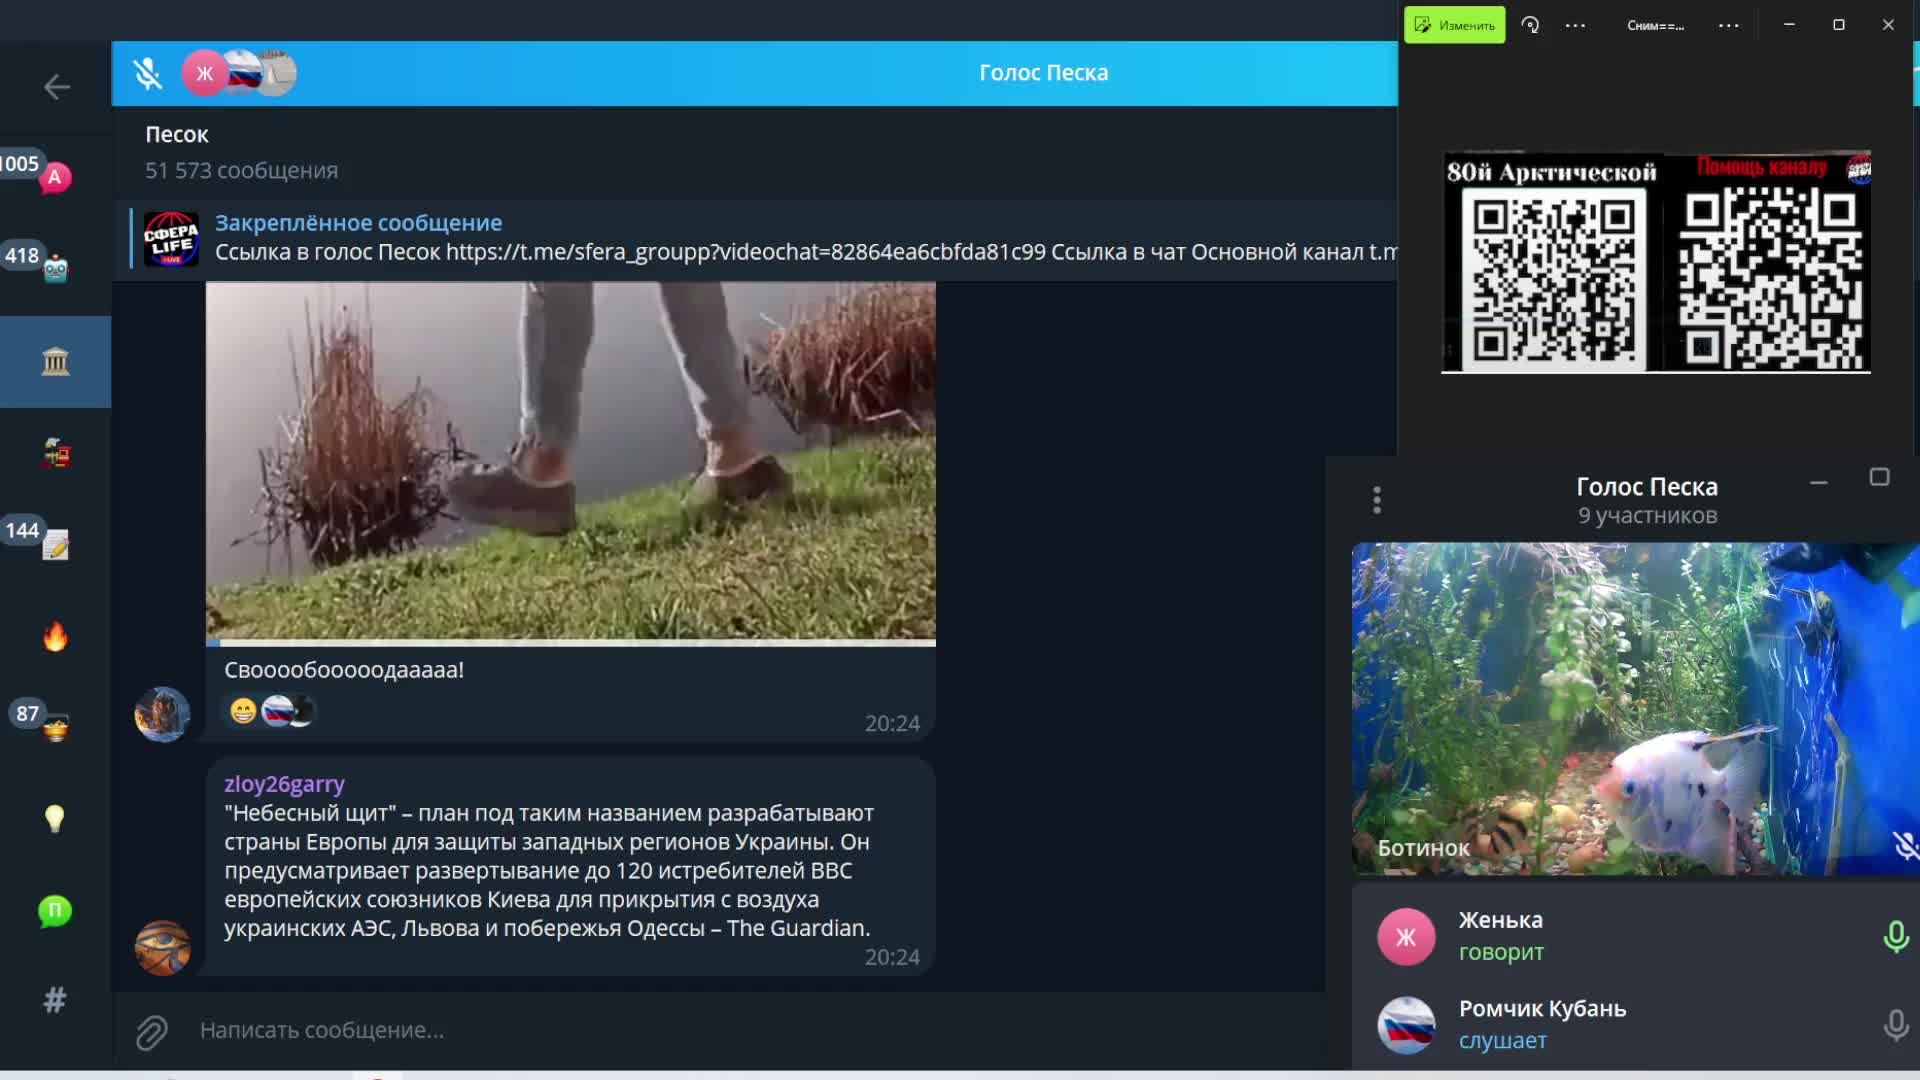Open the robot folder with 418 unread
The height and width of the screenshot is (1080, 1920).
click(55, 268)
